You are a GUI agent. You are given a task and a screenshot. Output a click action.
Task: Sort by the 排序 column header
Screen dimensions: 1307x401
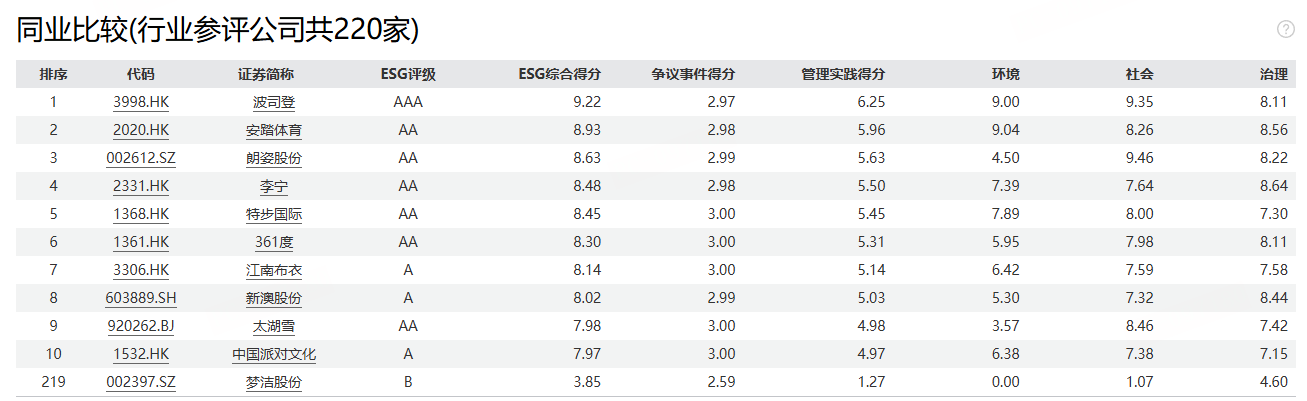(x=54, y=74)
